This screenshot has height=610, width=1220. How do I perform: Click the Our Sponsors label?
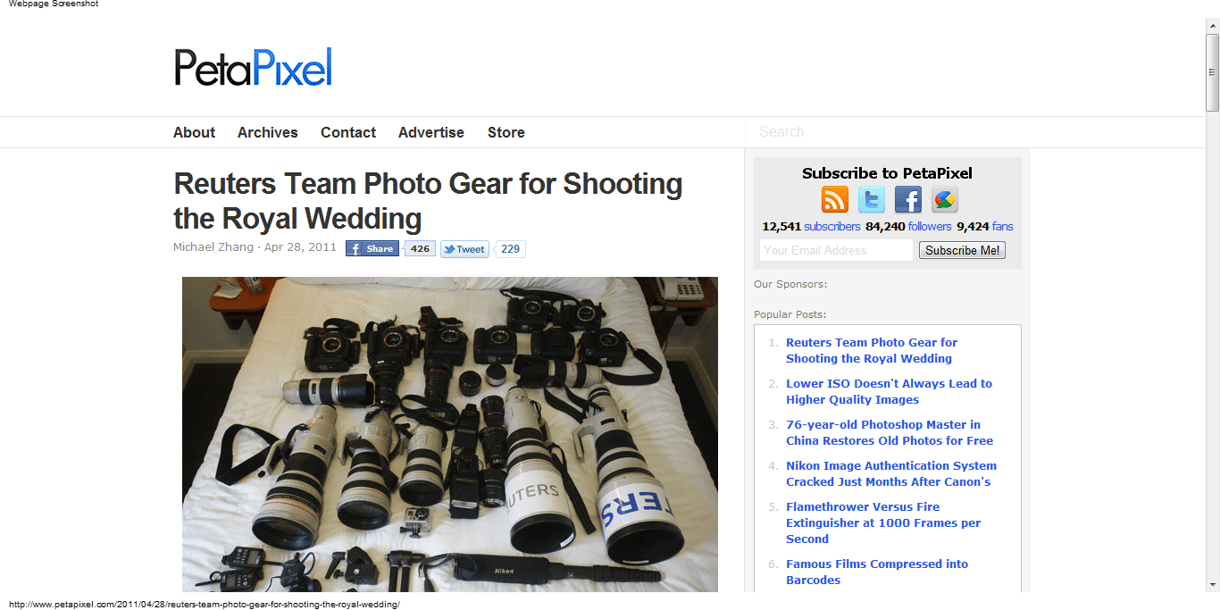tap(790, 284)
